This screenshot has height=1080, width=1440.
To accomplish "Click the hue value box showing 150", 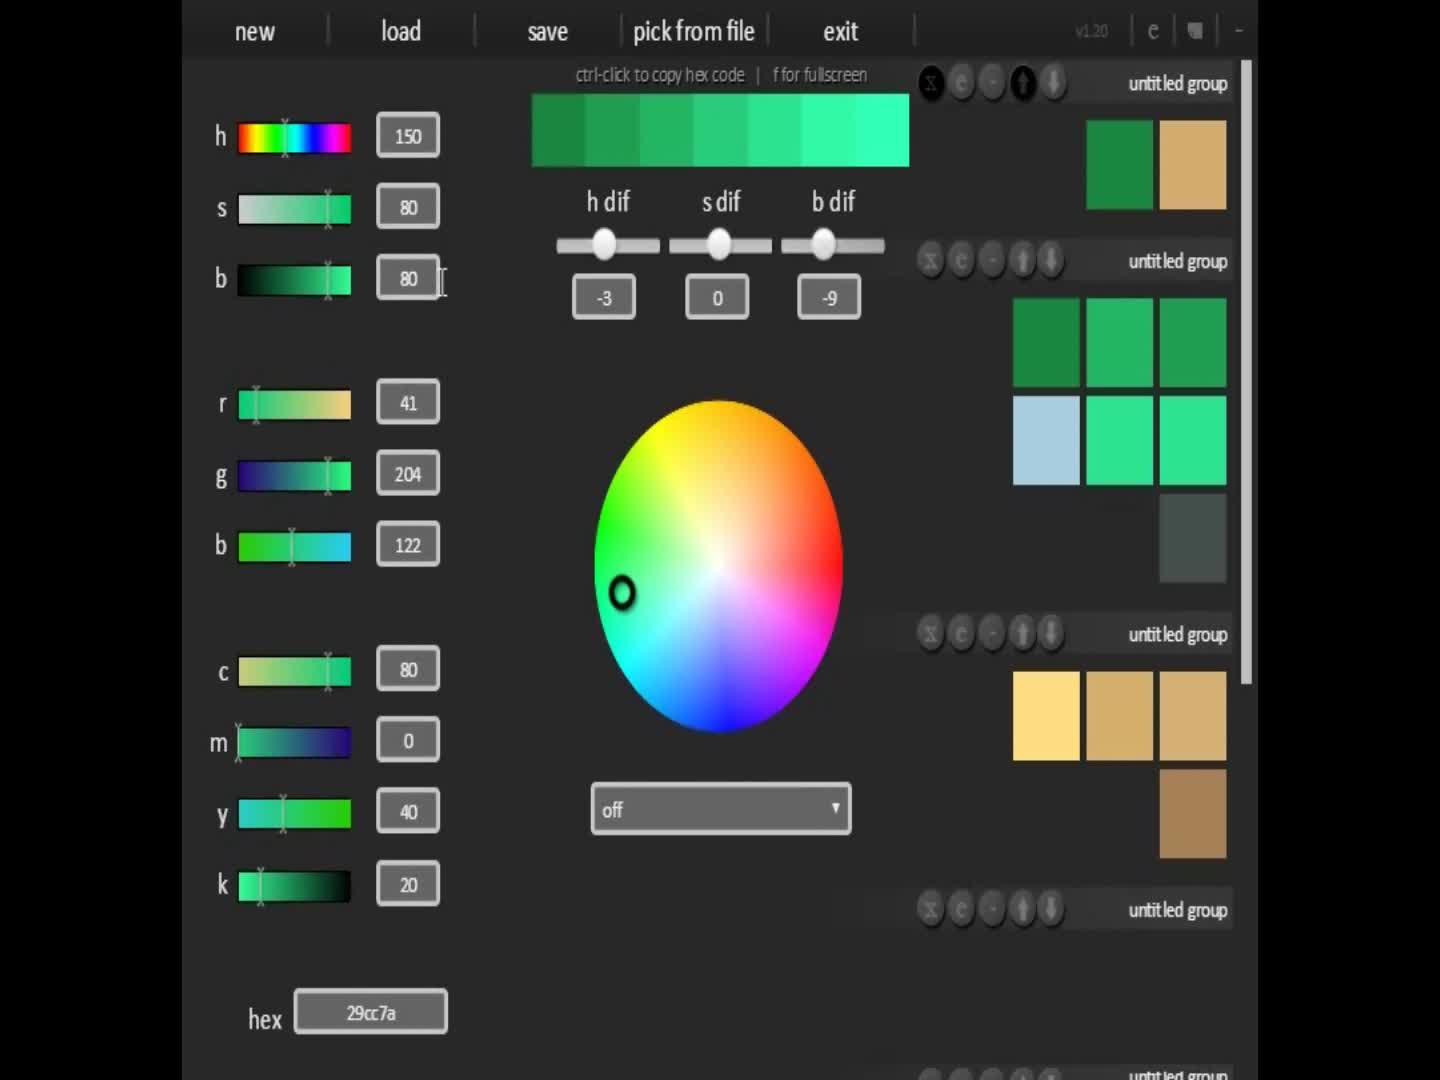I will click(408, 136).
